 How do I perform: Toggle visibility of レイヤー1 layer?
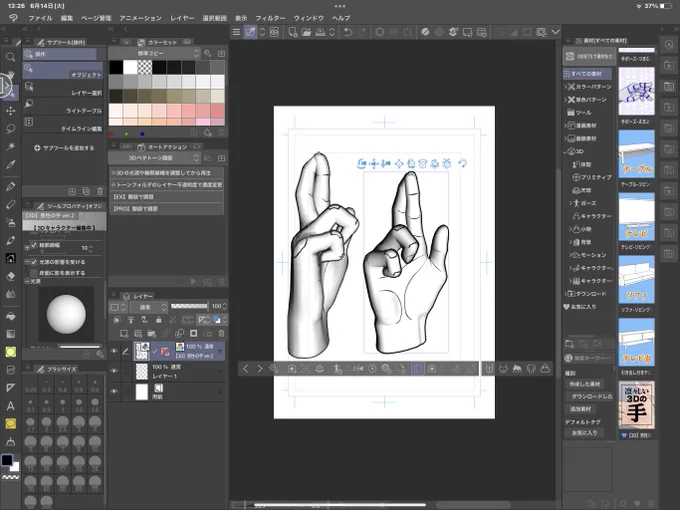pyautogui.click(x=114, y=371)
